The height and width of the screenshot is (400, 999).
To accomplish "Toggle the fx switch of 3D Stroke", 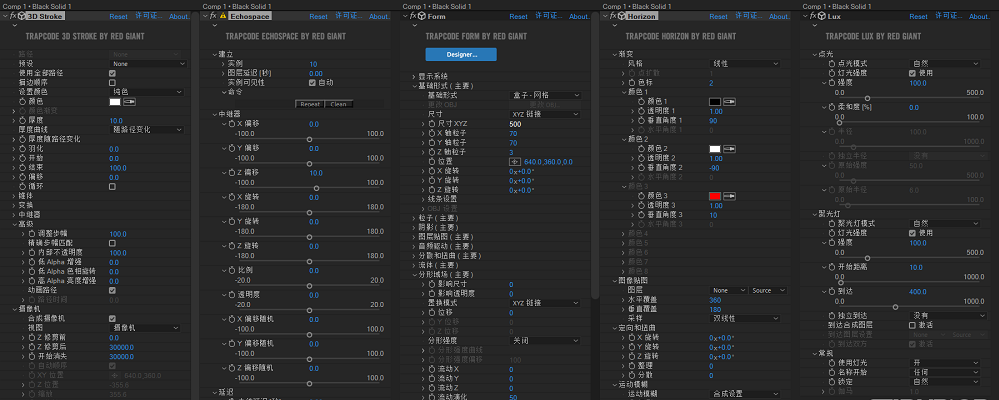I will point(13,16).
